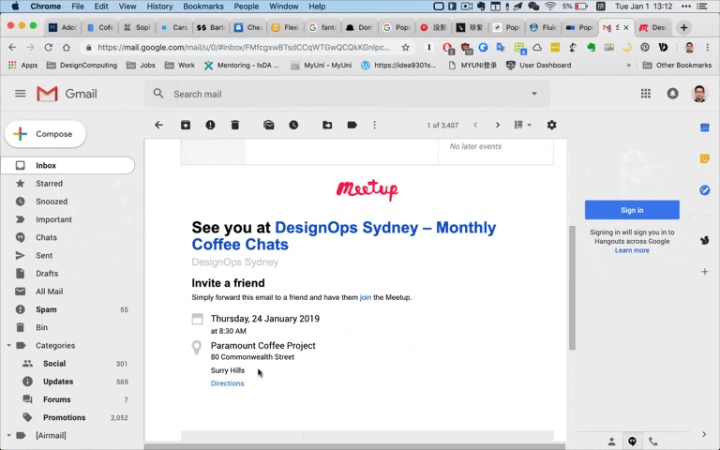Viewport: 720px width, 450px height.
Task: Open the Window menu
Action: [x=283, y=6]
